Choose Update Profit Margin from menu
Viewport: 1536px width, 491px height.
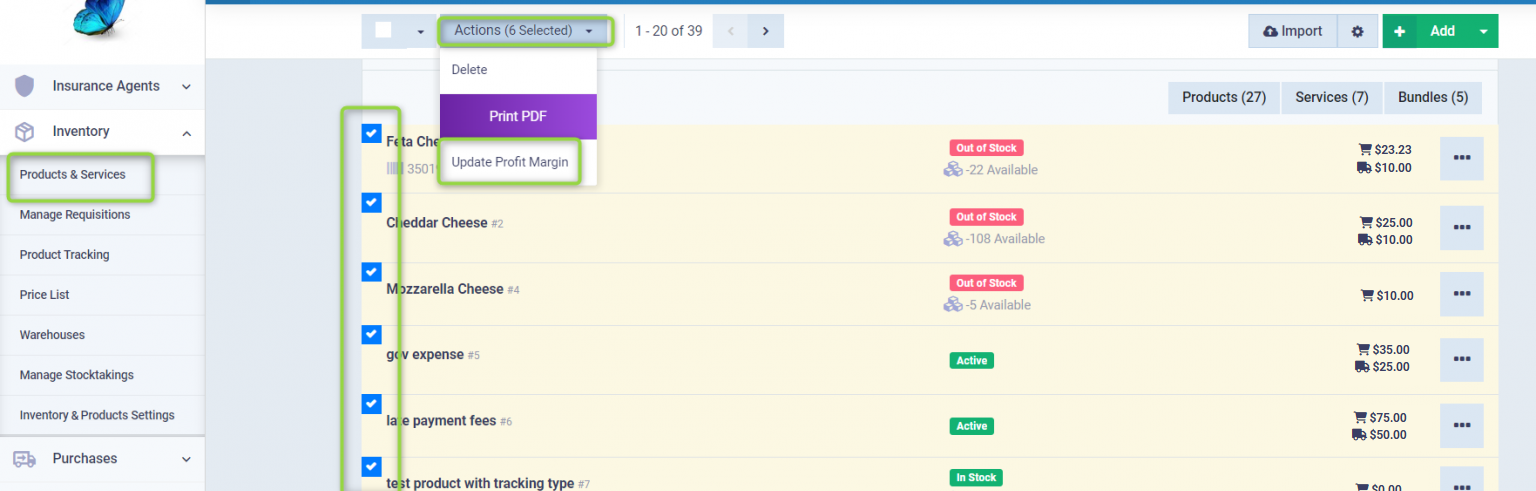pos(510,162)
